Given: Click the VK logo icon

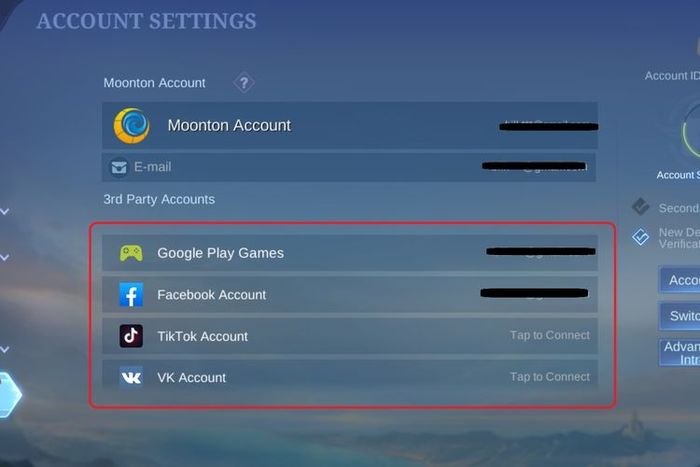Looking at the screenshot, I should tap(131, 378).
